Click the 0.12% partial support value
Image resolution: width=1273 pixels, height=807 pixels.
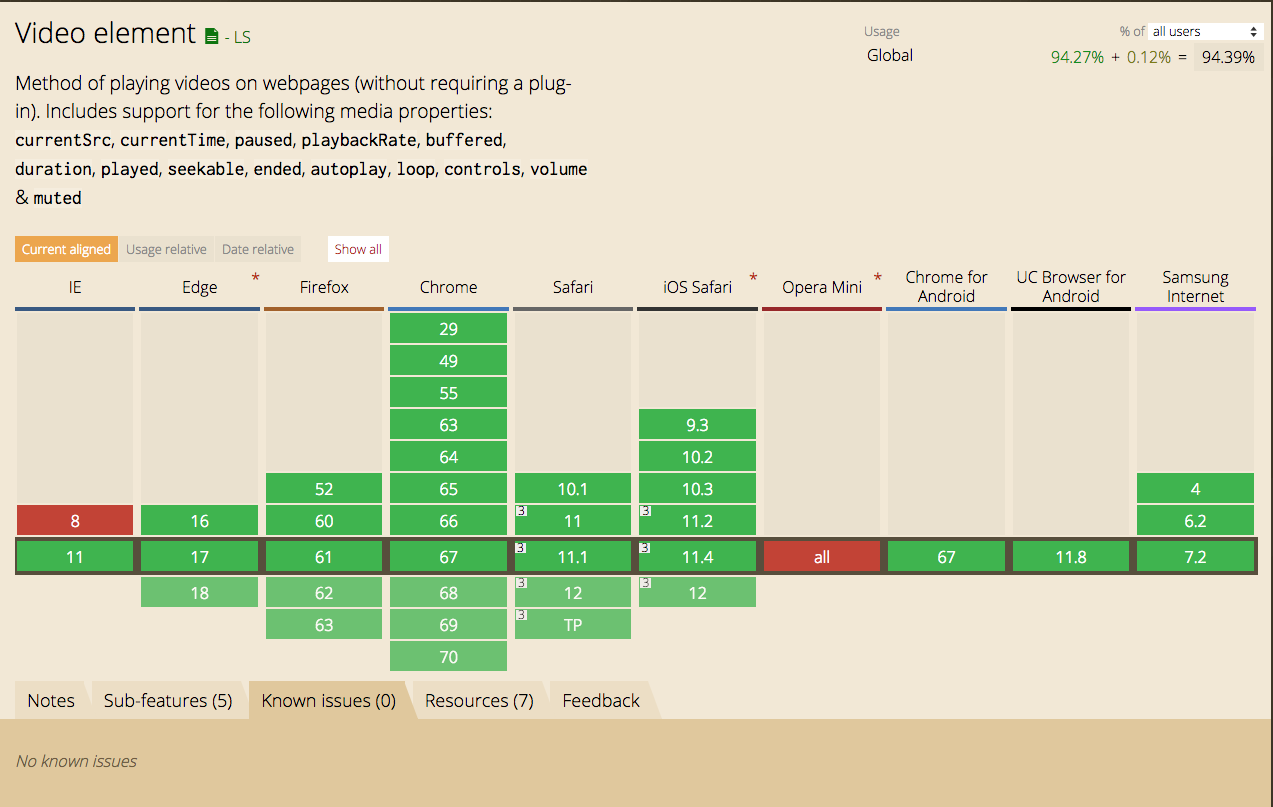pyautogui.click(x=1149, y=57)
